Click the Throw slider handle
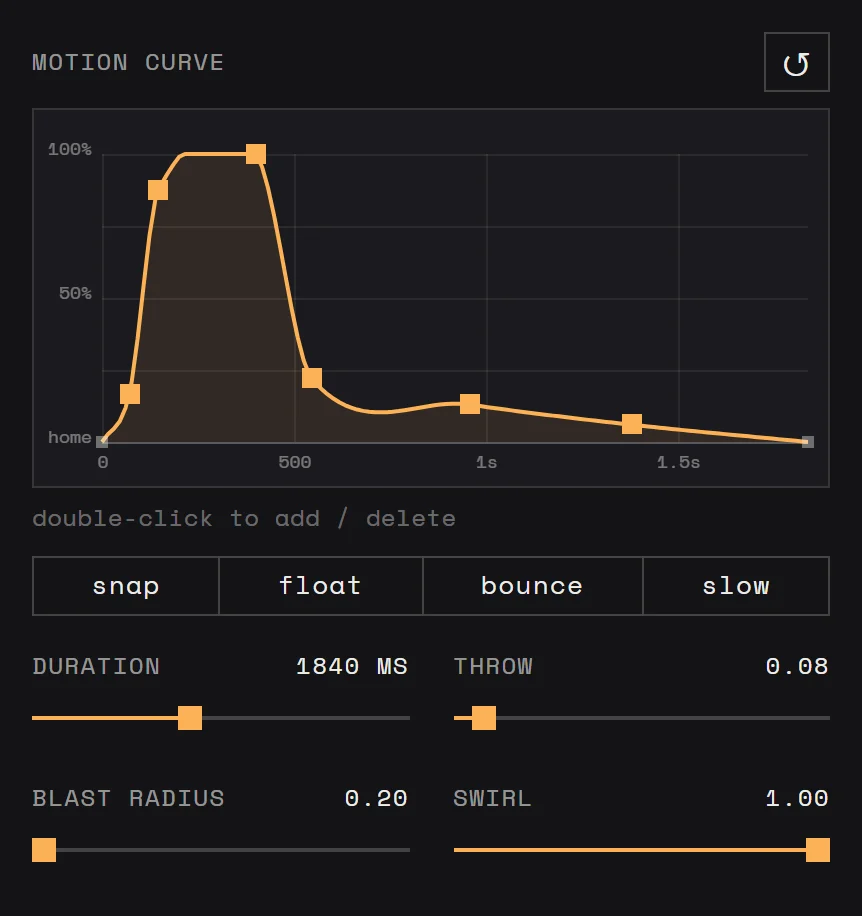Viewport: 862px width, 916px height. coord(484,718)
